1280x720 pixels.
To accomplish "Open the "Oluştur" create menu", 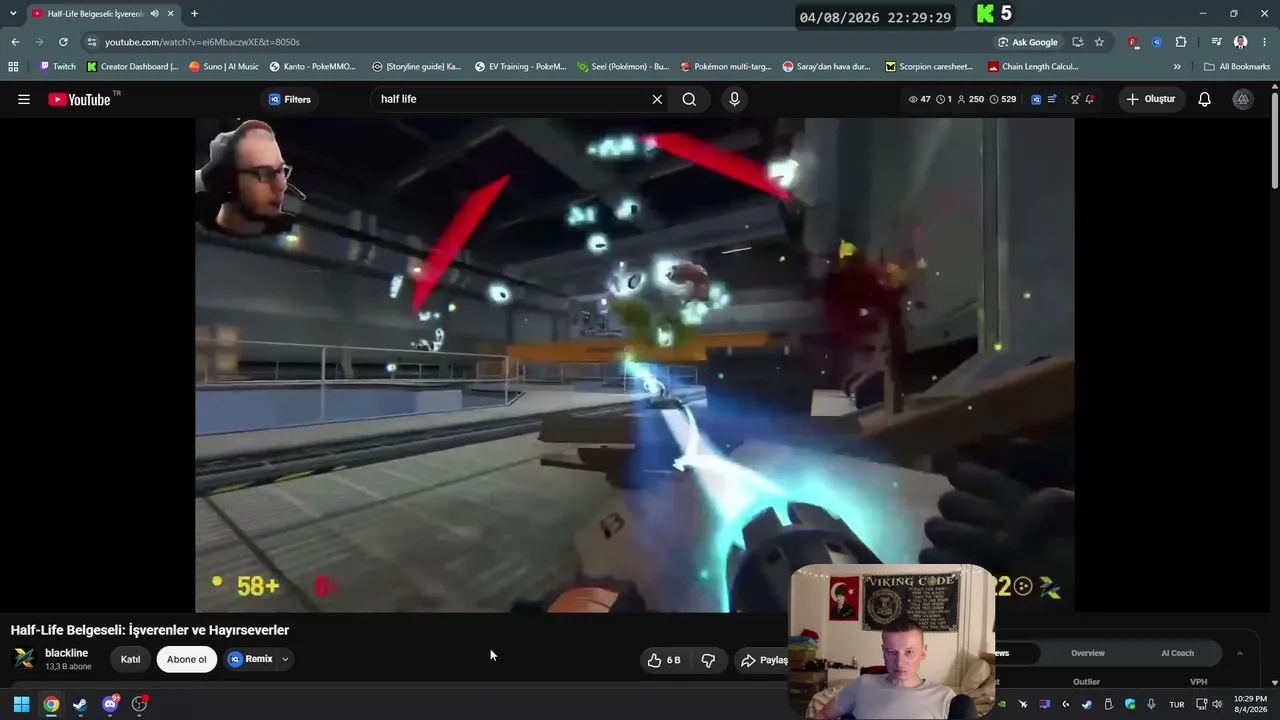I will click(1150, 99).
